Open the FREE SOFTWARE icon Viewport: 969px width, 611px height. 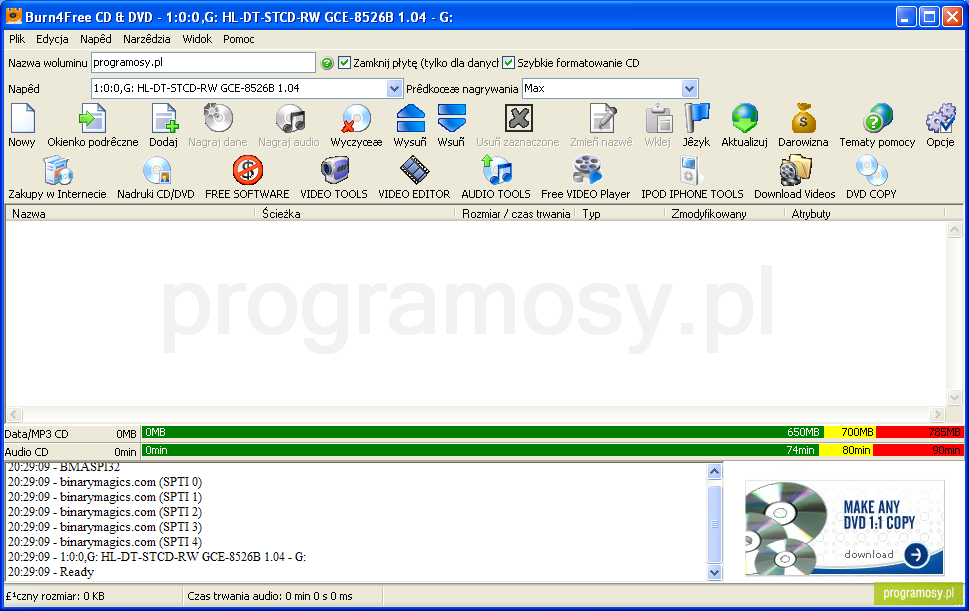click(247, 178)
